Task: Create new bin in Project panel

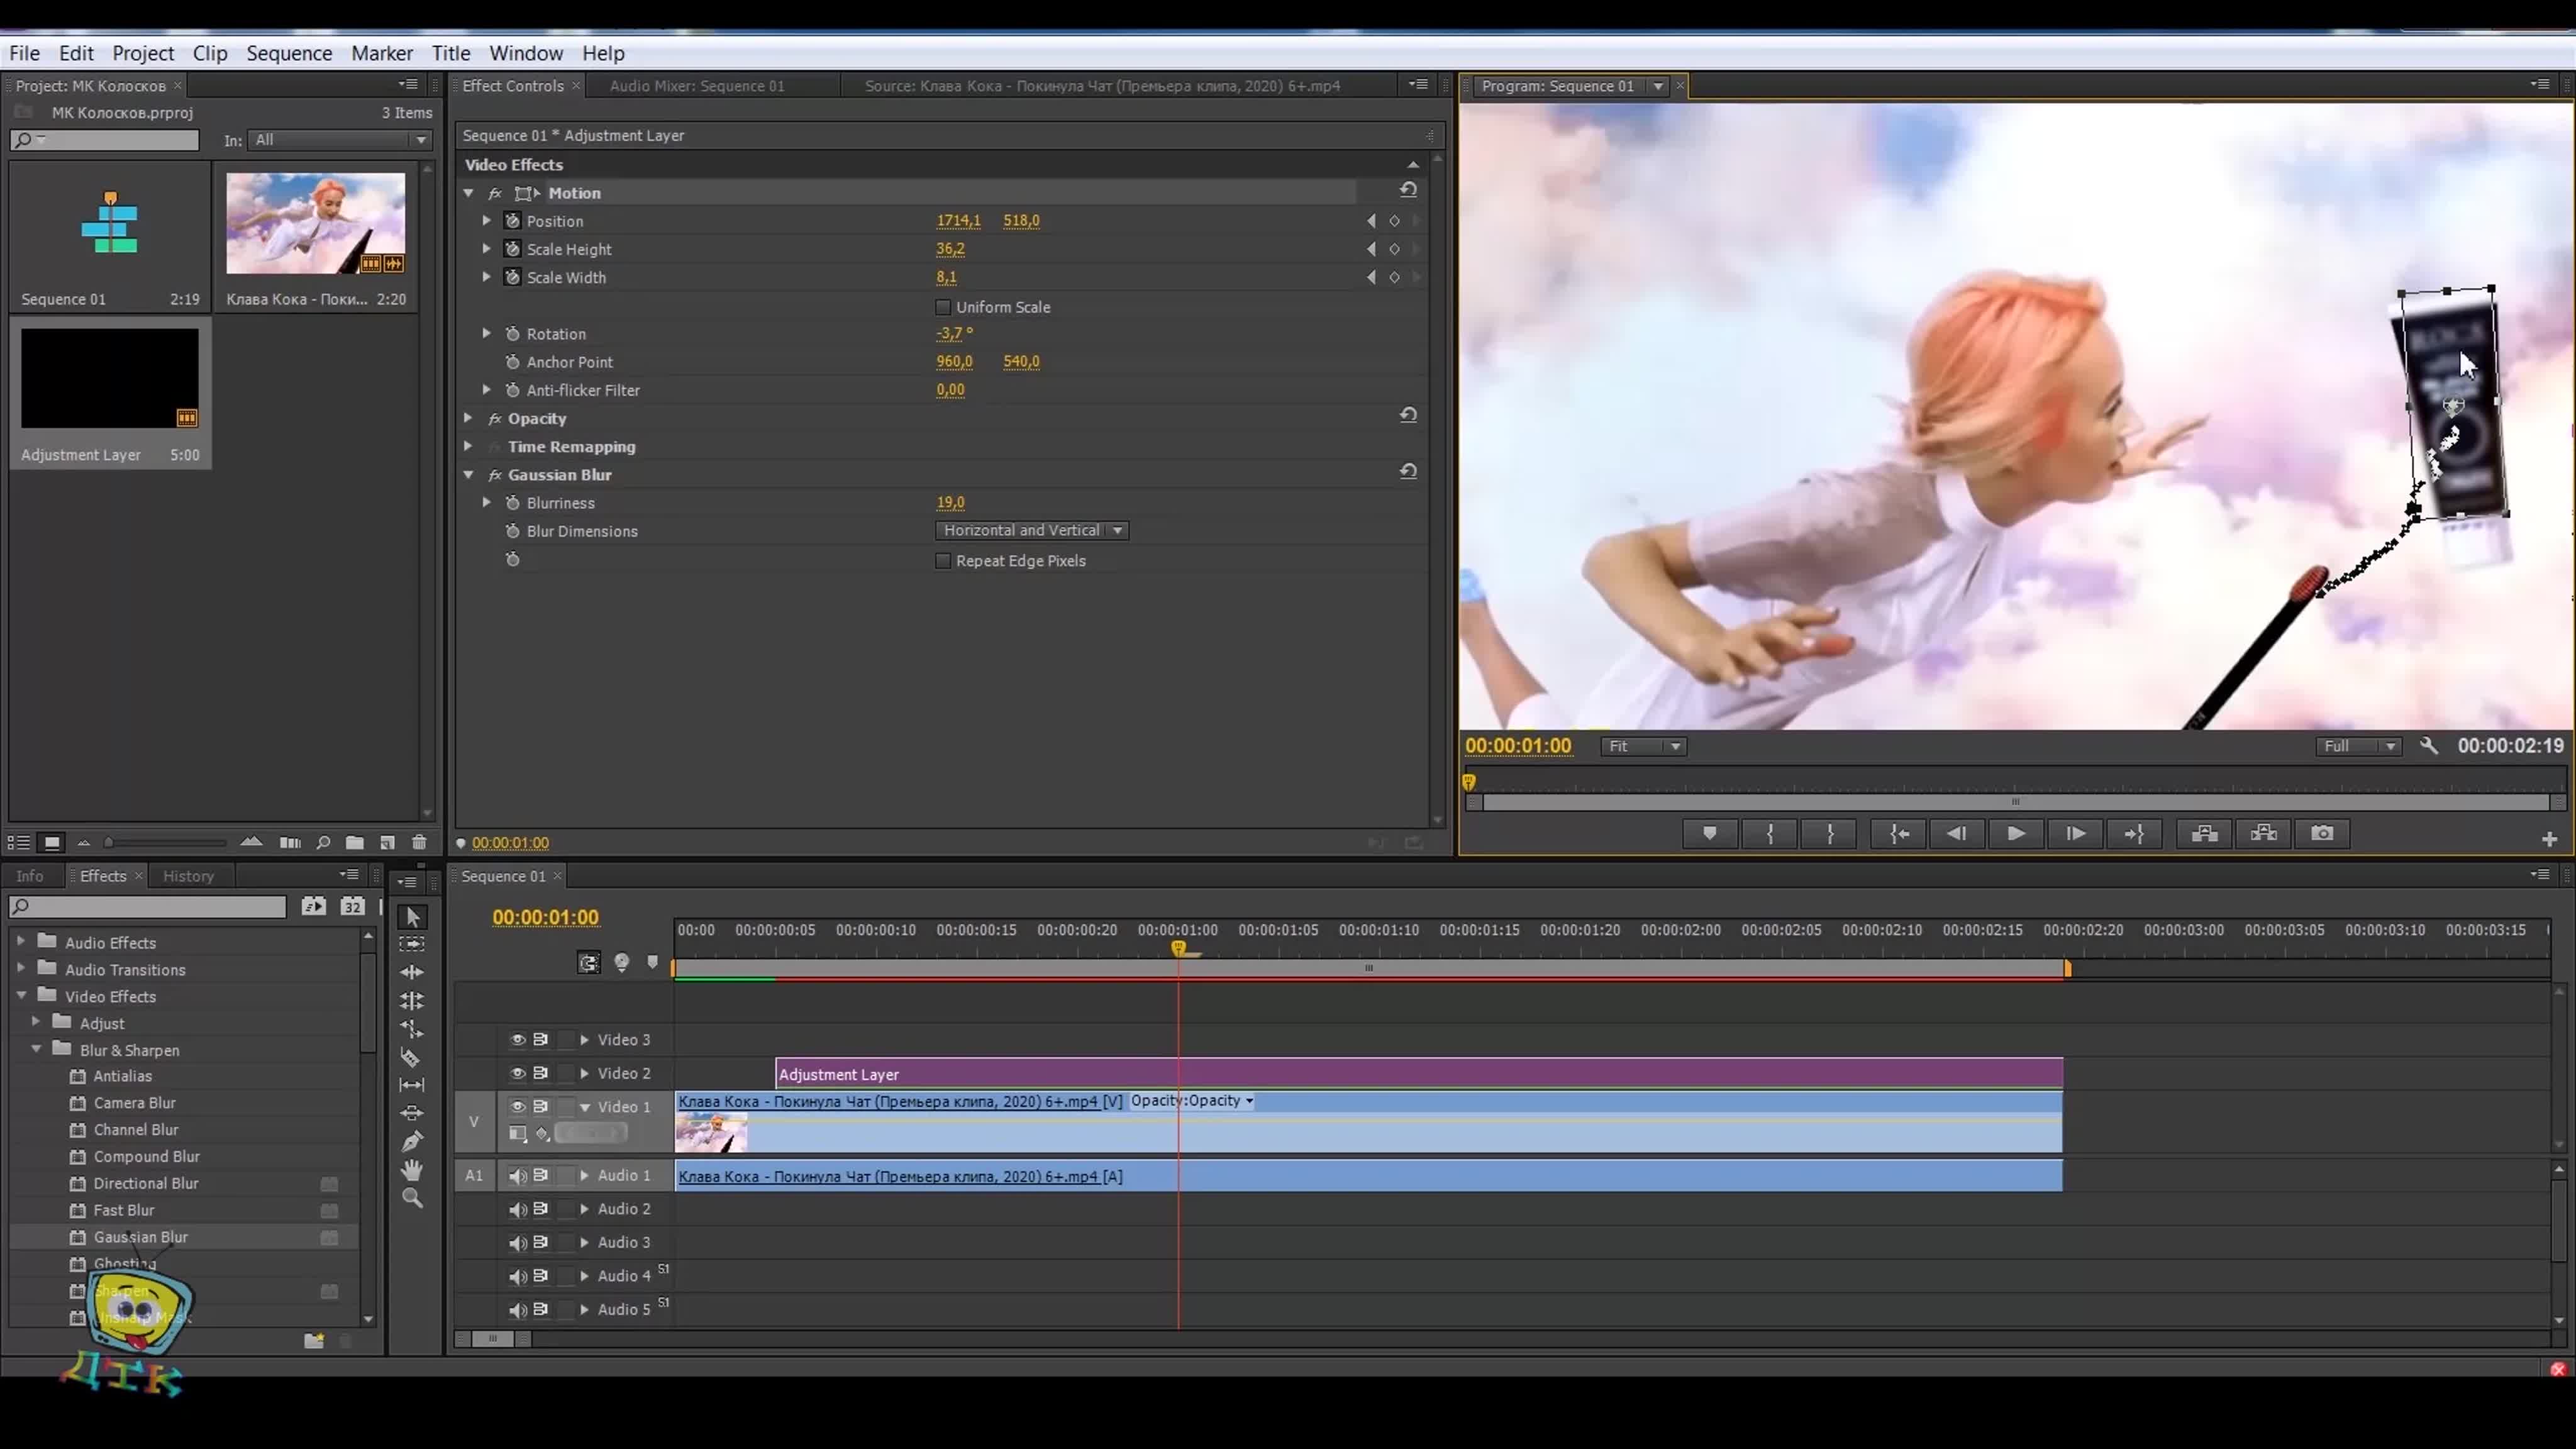Action: (354, 843)
